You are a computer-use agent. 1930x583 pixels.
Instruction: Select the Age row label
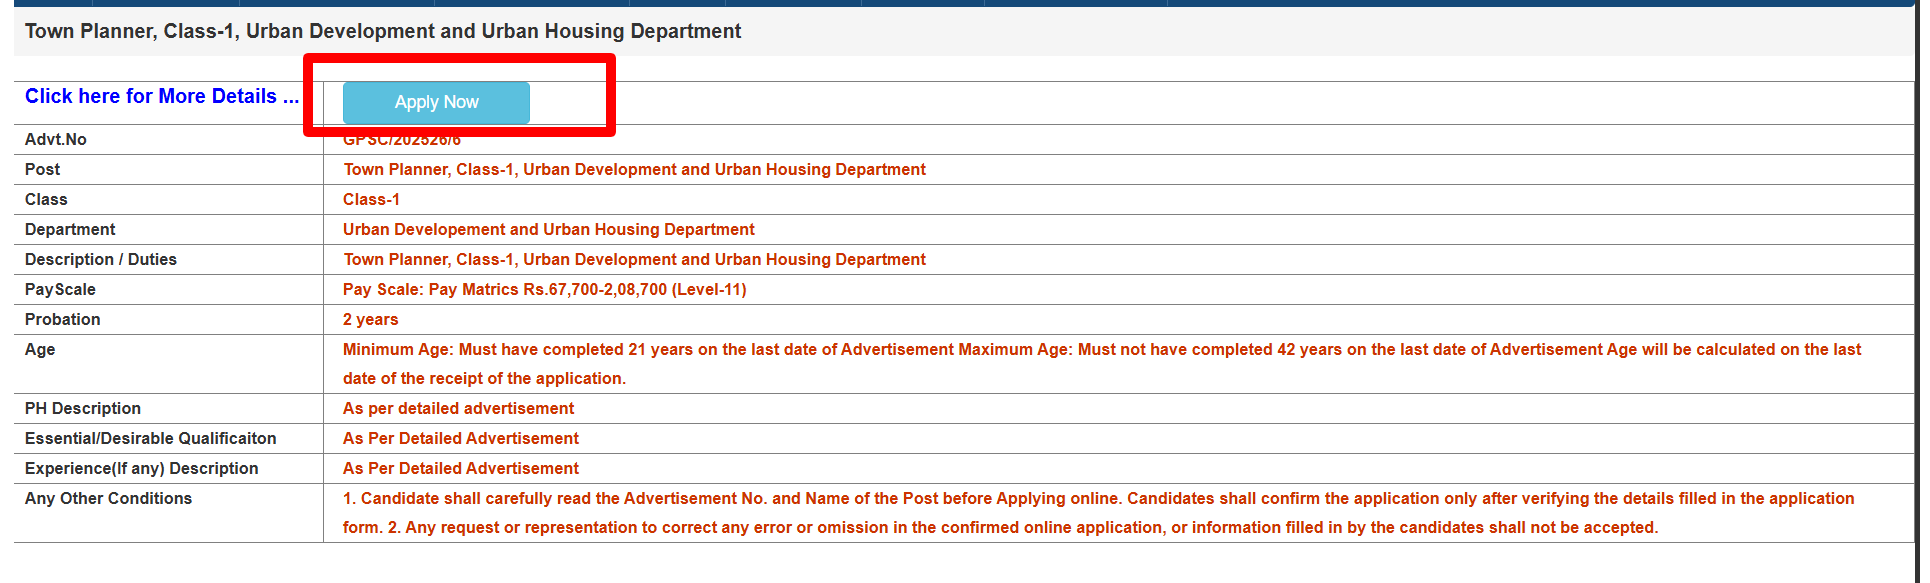[40, 349]
